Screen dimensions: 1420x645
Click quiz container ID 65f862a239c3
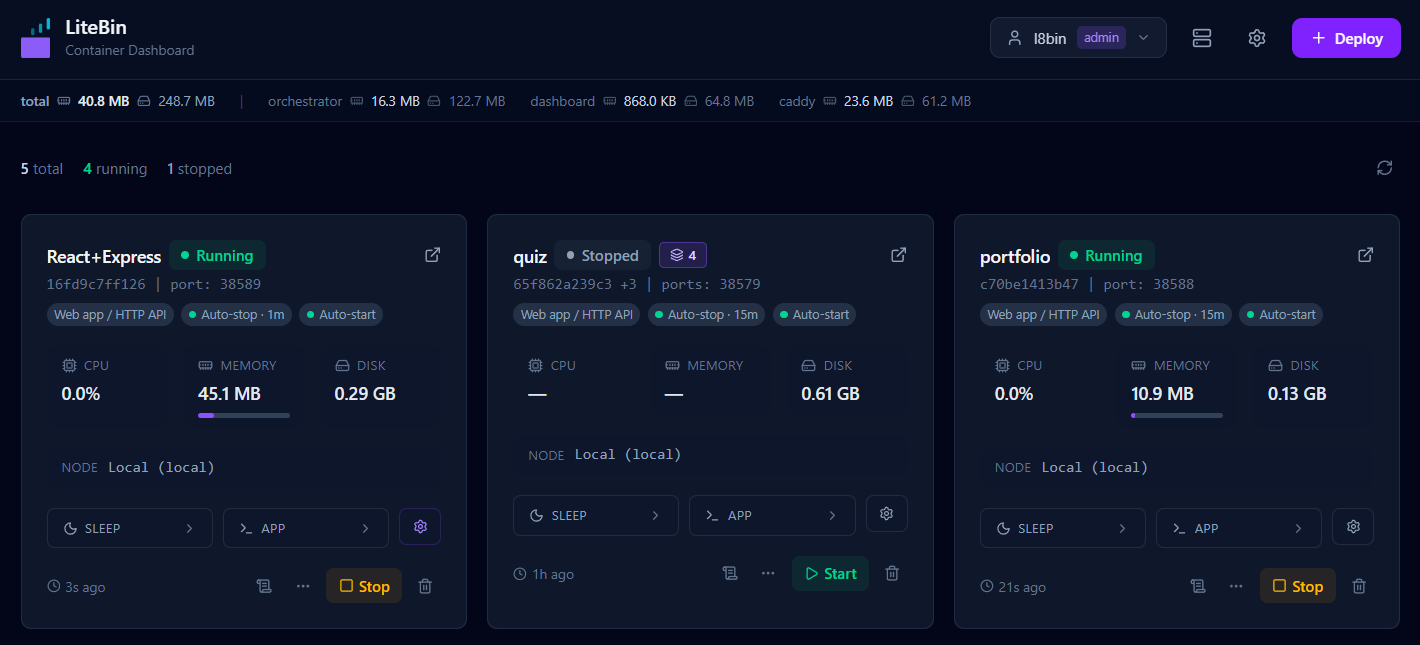[562, 284]
